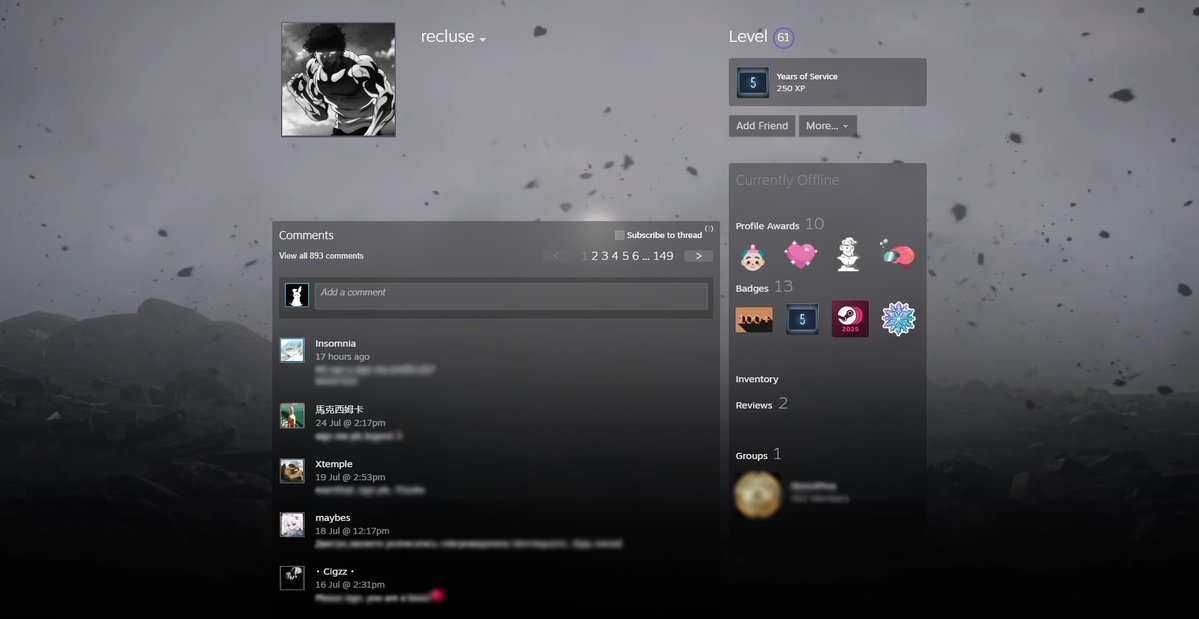Click the 250 XP text
Viewport: 1199px width, 619px height.
pos(791,89)
